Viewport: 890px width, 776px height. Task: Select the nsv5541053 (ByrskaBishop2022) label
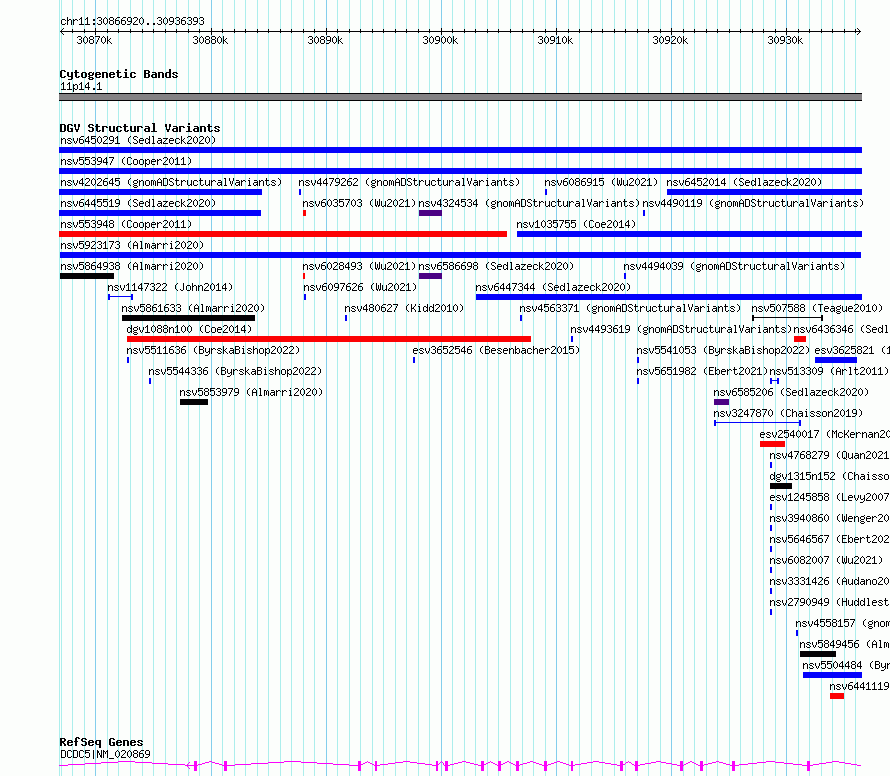(723, 350)
